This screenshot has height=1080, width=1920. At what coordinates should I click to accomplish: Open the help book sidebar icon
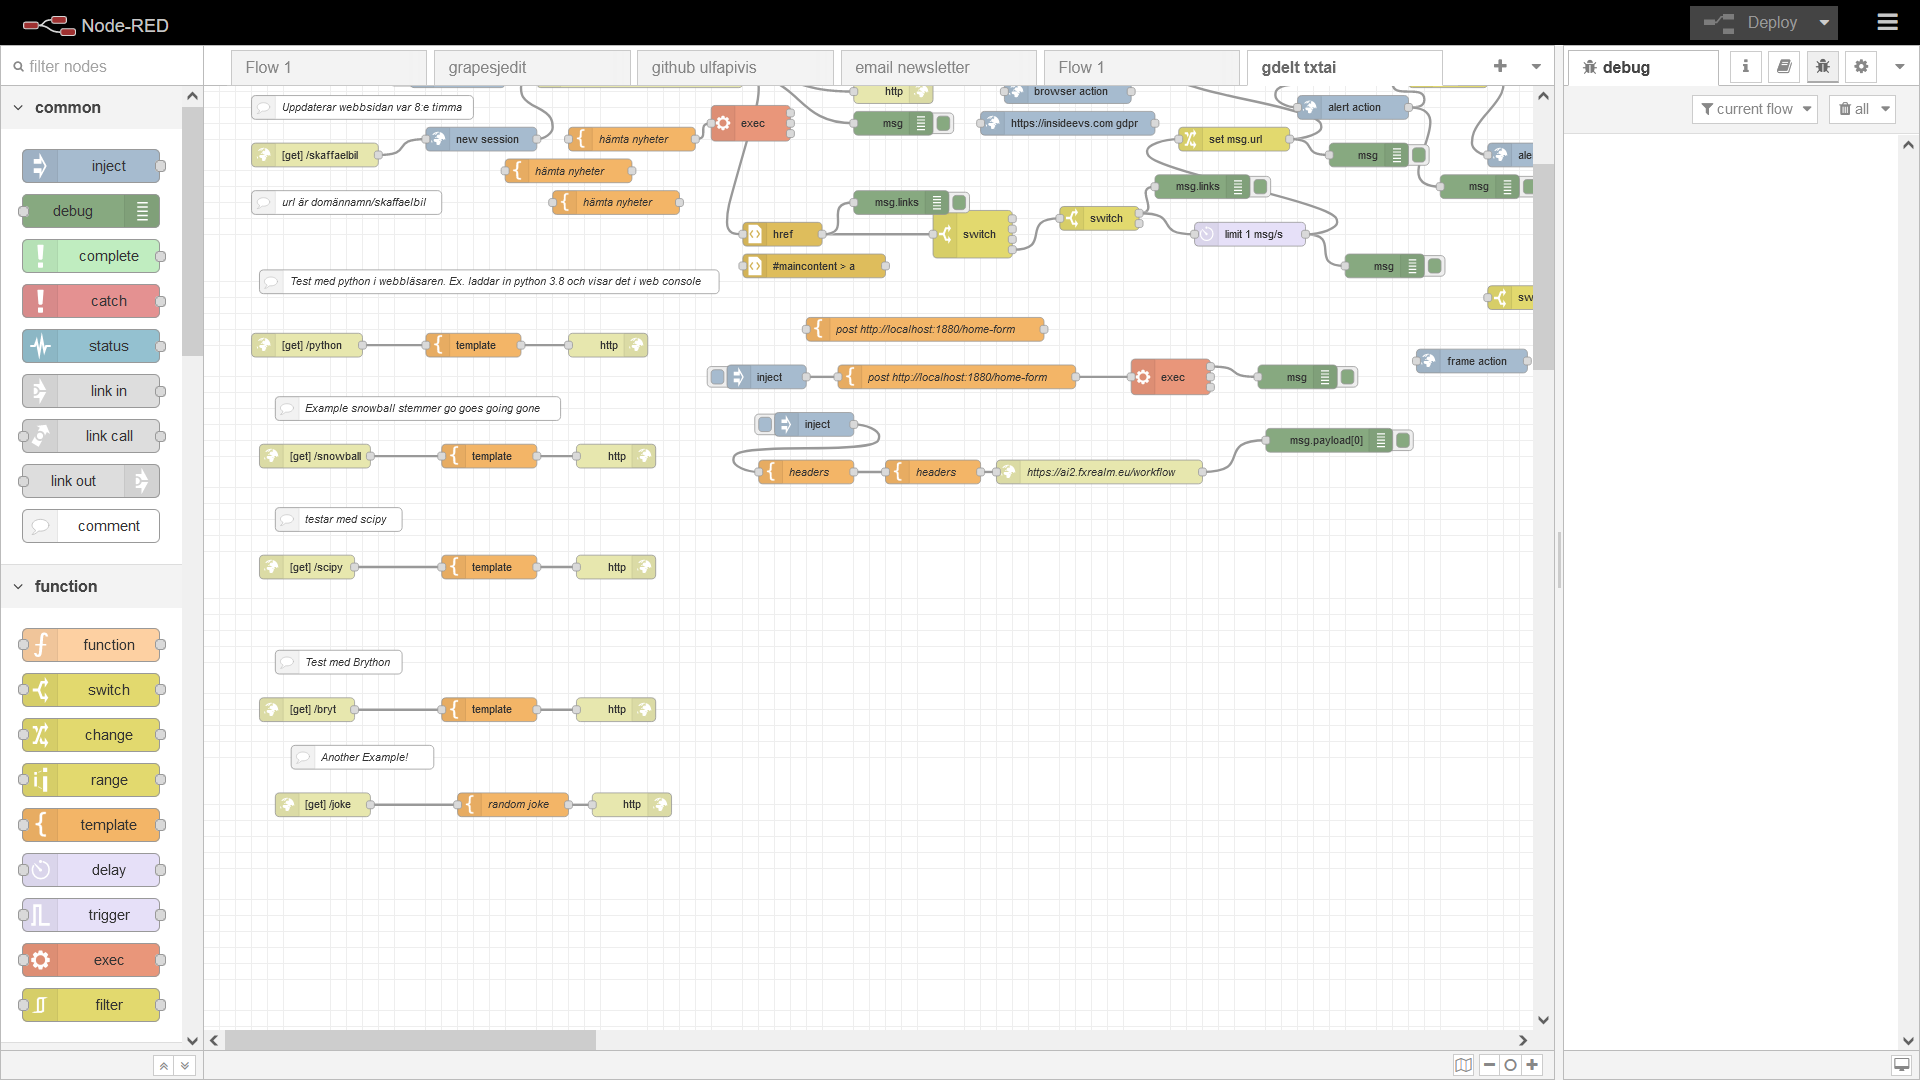click(x=1784, y=67)
